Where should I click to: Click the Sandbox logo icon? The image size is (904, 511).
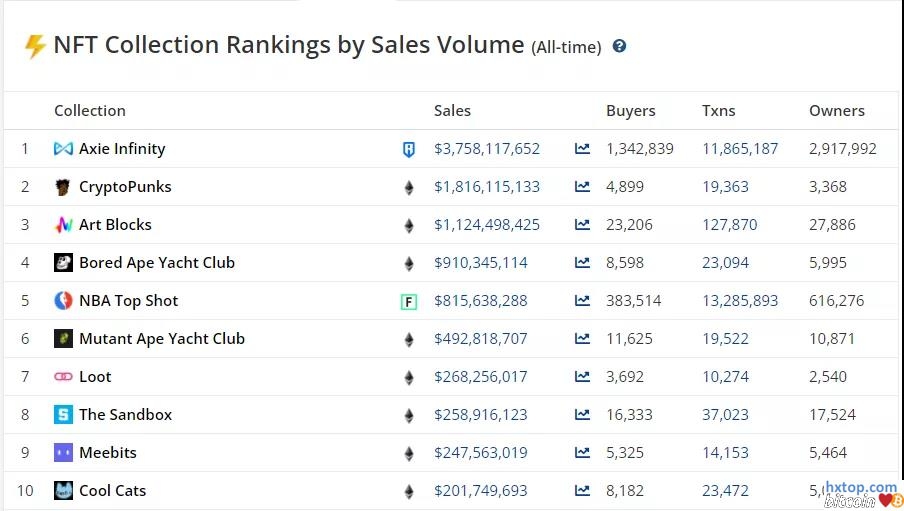pos(63,415)
